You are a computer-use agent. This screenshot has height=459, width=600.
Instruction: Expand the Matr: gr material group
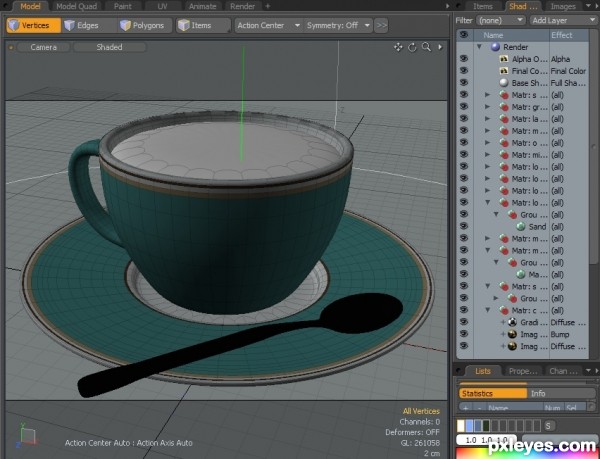488,107
